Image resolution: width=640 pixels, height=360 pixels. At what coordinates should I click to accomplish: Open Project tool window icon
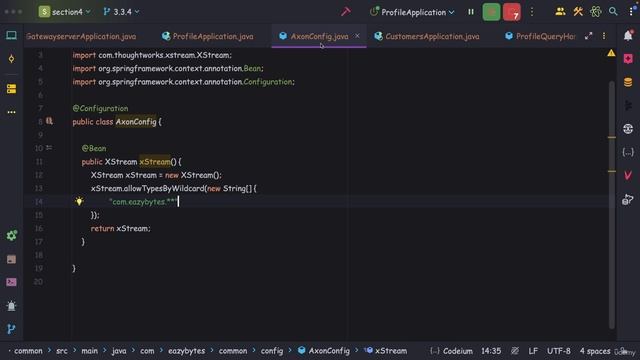(x=11, y=36)
